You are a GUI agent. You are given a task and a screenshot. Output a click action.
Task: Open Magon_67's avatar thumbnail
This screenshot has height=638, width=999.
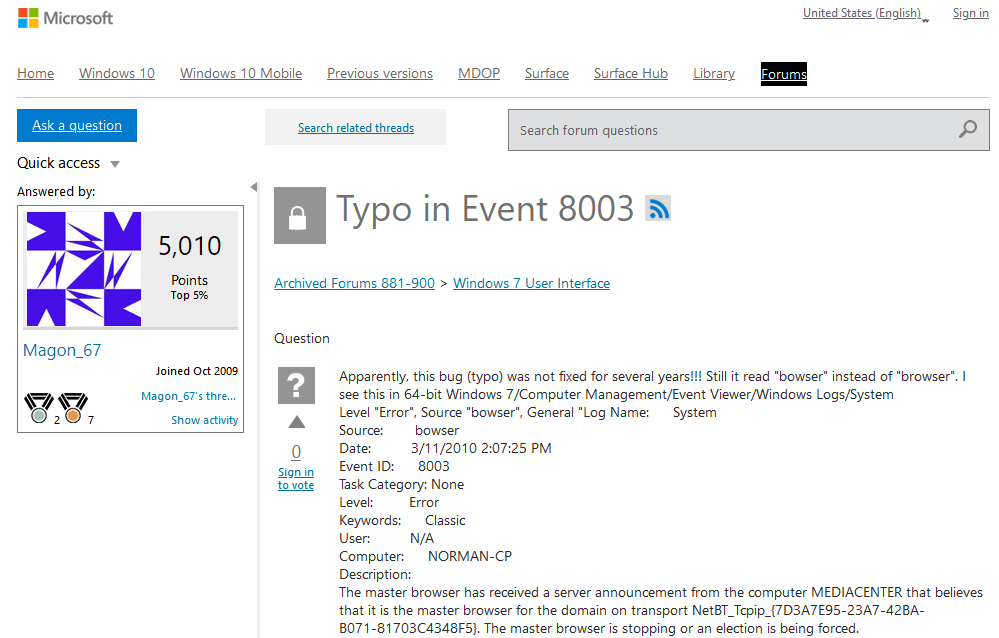[84, 269]
